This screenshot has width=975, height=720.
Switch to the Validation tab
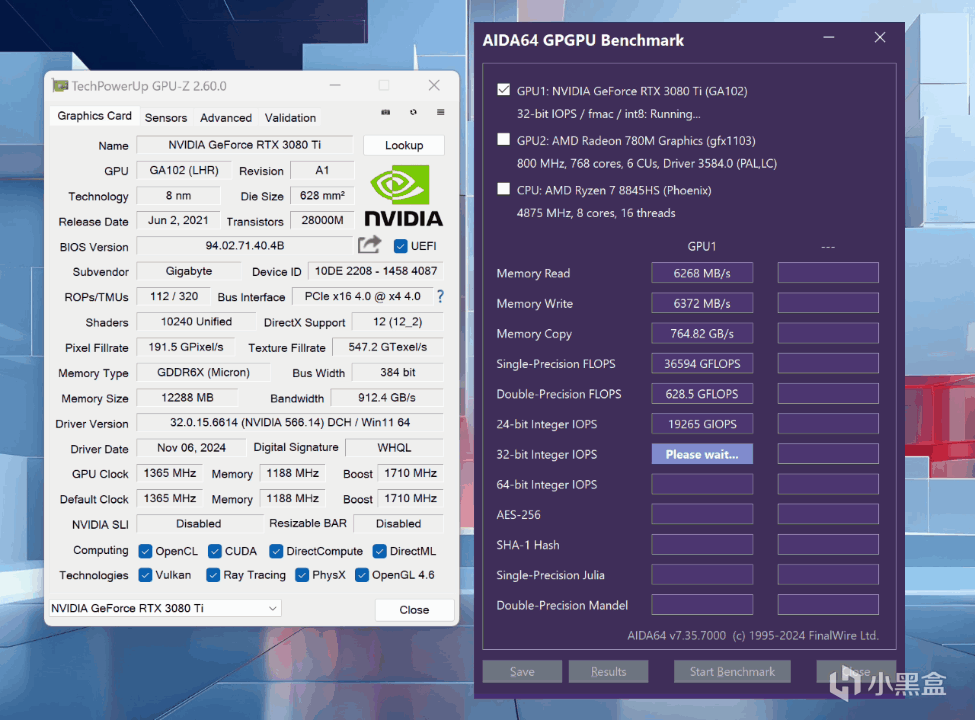(x=290, y=118)
